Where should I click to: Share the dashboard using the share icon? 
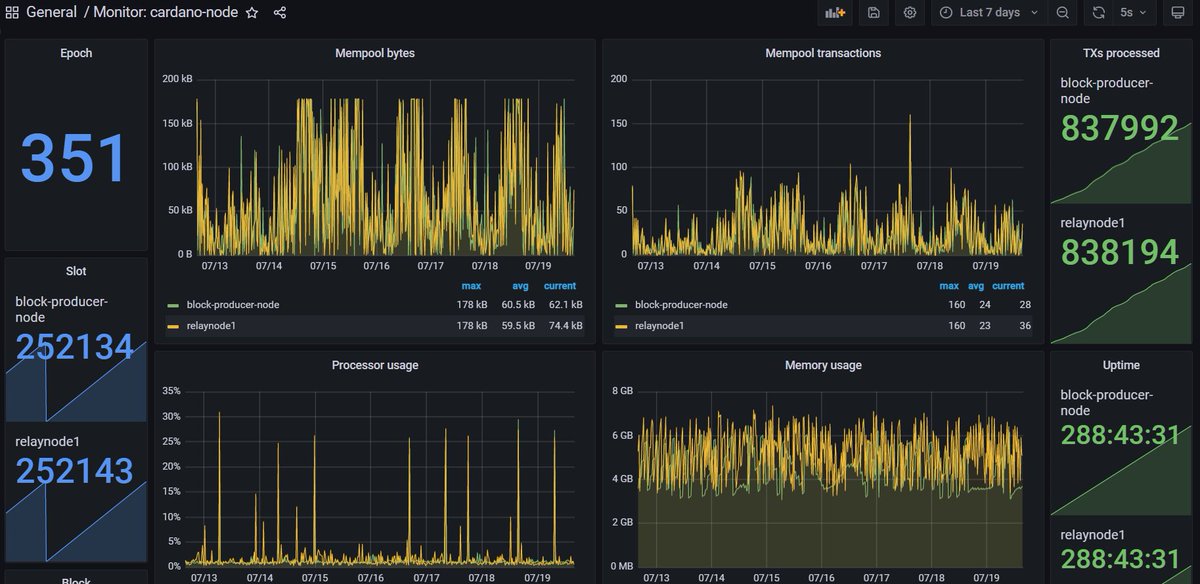pos(280,13)
